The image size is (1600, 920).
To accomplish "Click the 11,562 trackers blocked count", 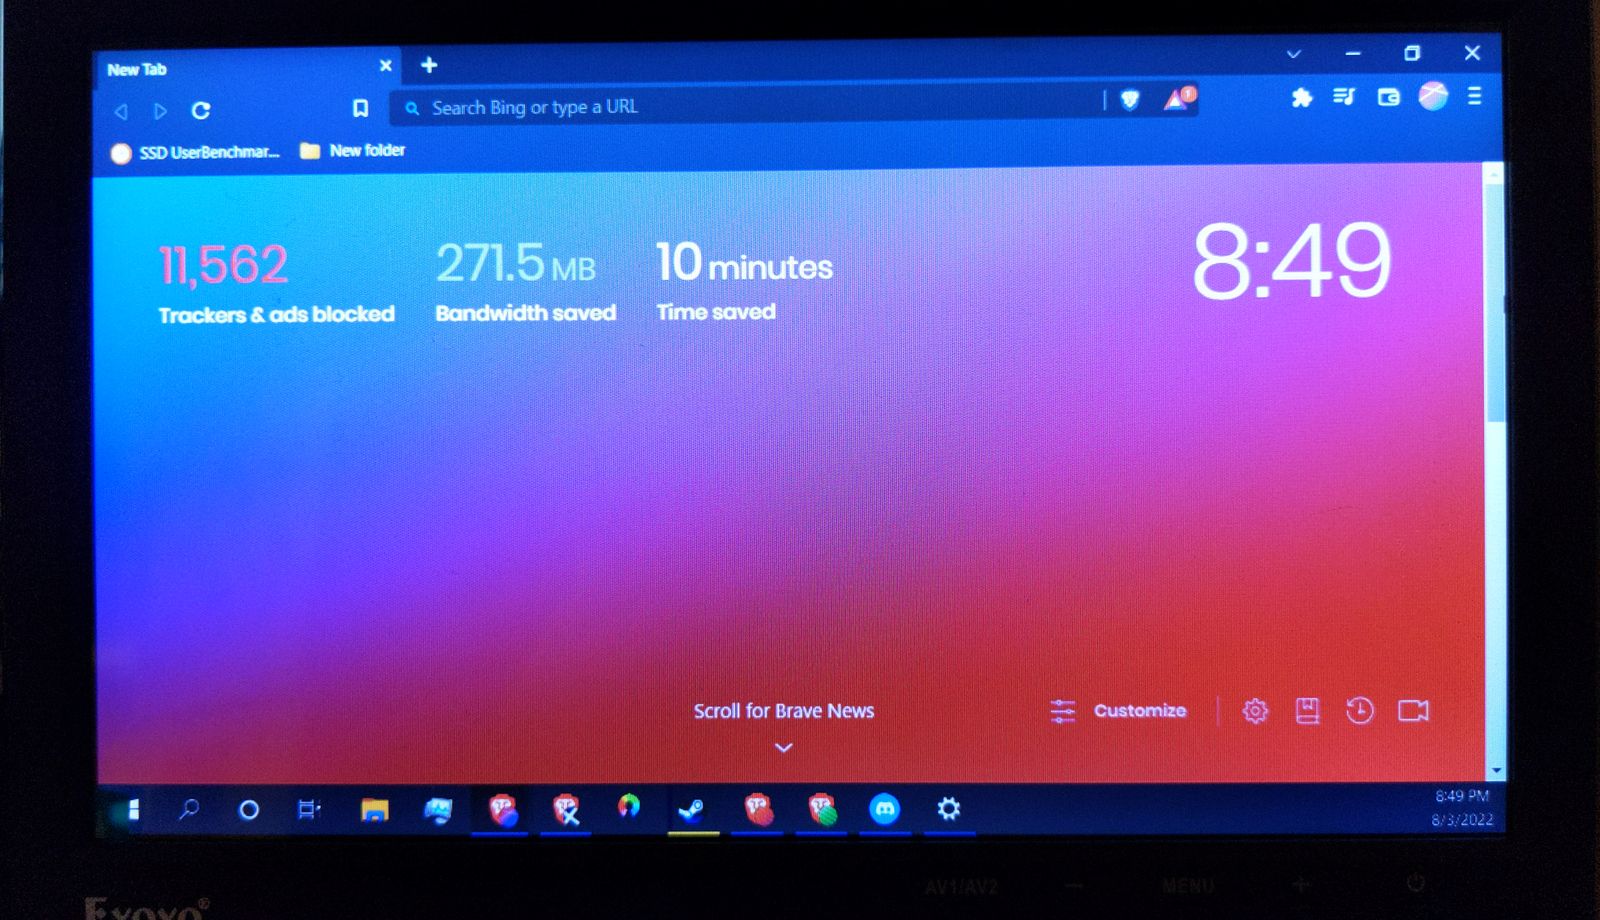I will (x=223, y=265).
